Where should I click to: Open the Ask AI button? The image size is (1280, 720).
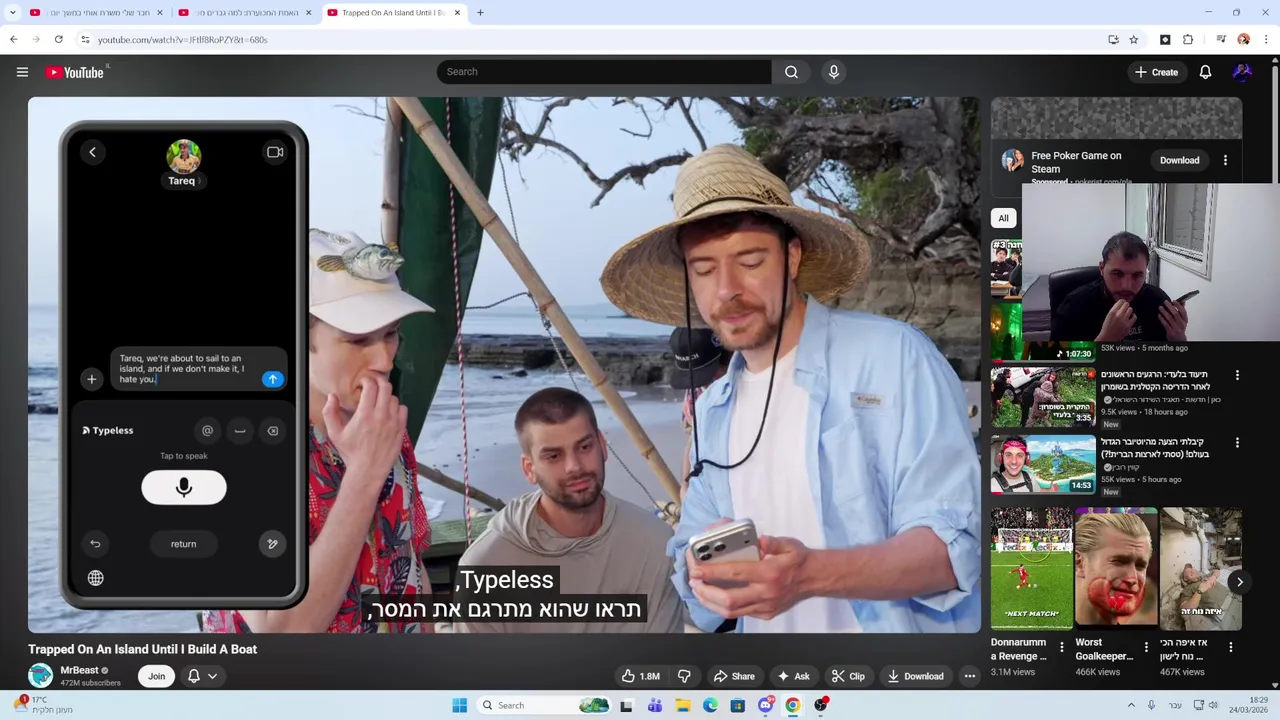[793, 676]
